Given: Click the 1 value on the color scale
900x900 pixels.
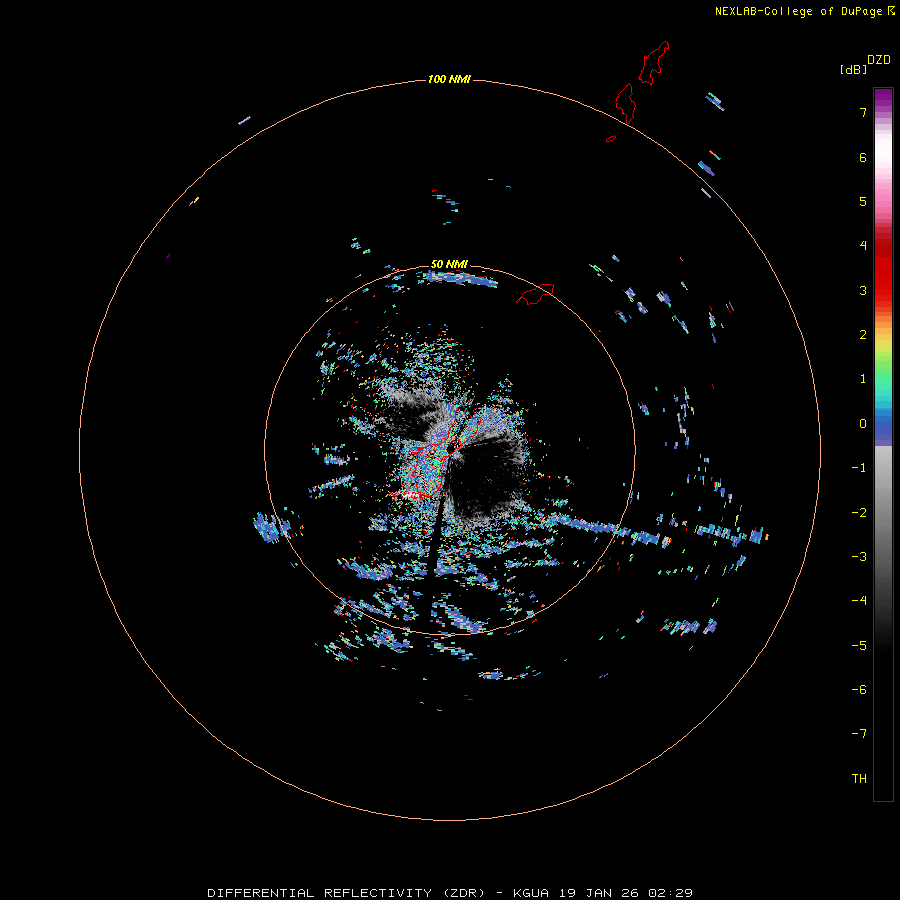Looking at the screenshot, I should point(863,379).
